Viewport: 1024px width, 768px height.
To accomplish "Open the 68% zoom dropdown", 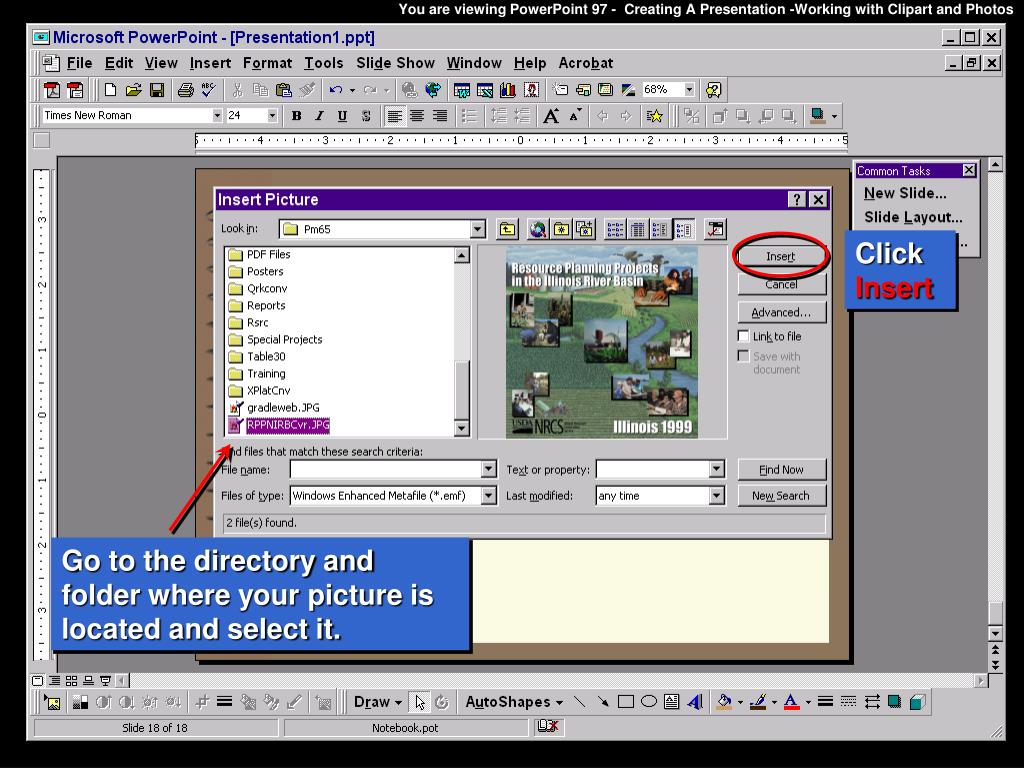I will 689,89.
